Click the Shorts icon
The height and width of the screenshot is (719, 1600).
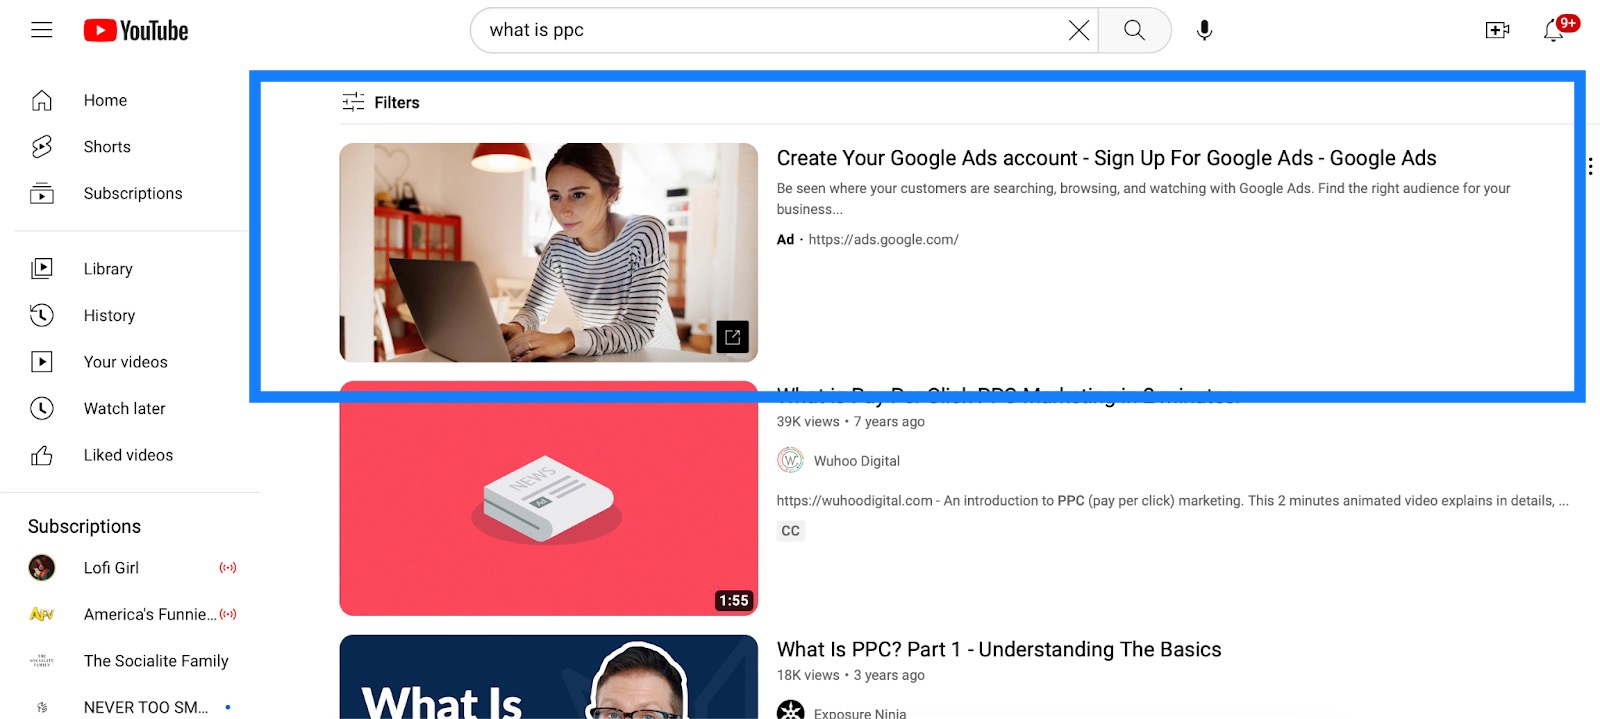42,147
